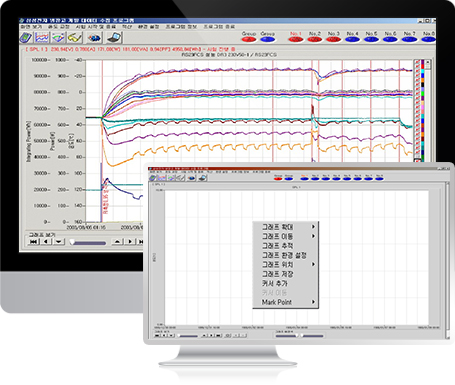Click the step-back arrow in graph view controls
Image resolution: width=455 pixels, height=385 pixels.
(47, 242)
